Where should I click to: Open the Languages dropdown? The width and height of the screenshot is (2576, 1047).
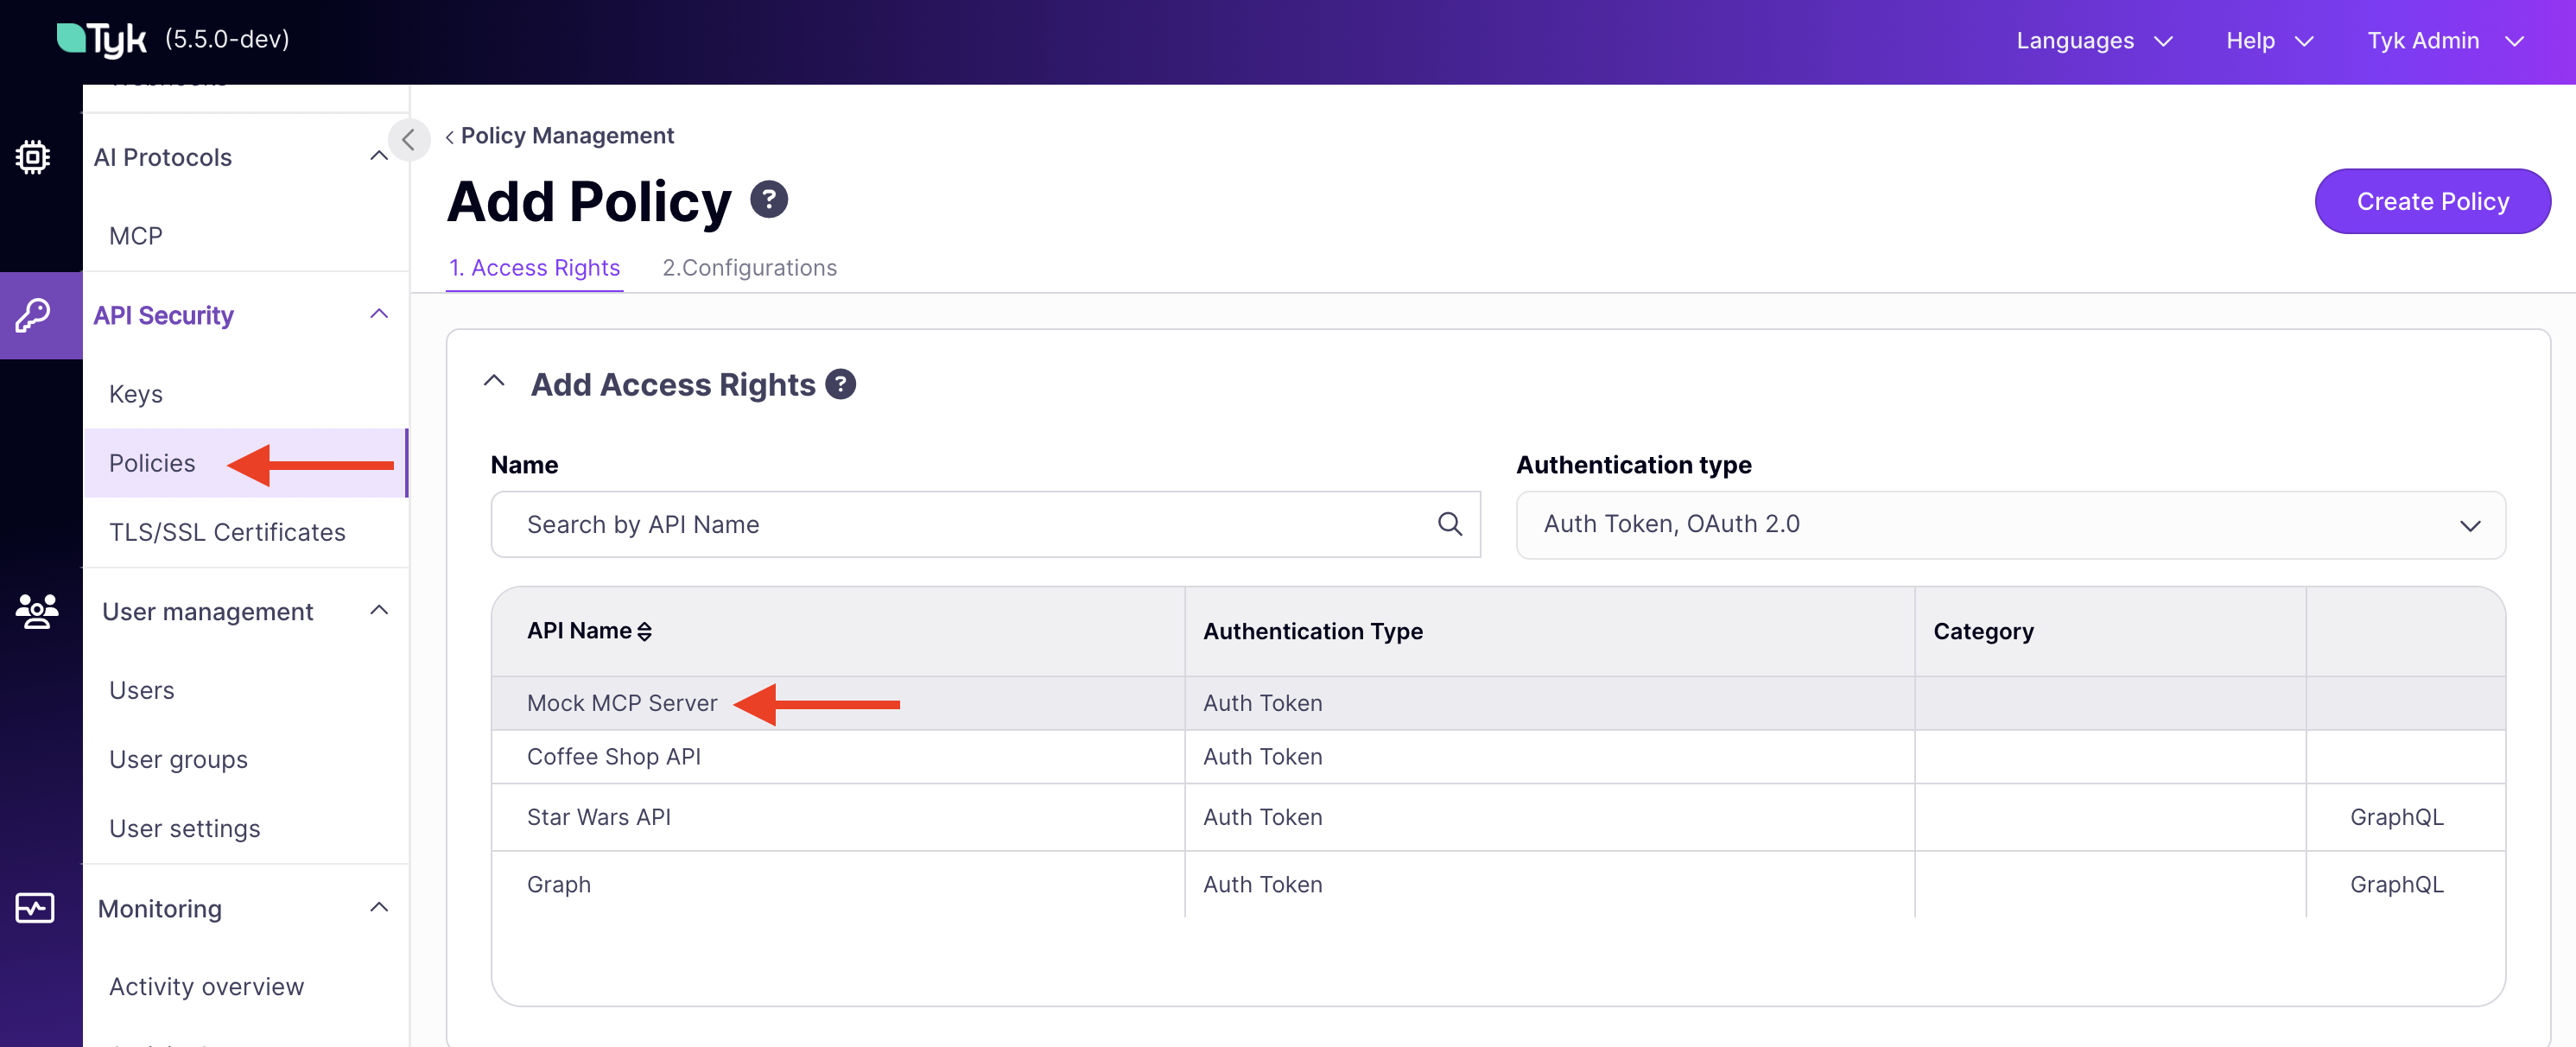(x=2094, y=41)
